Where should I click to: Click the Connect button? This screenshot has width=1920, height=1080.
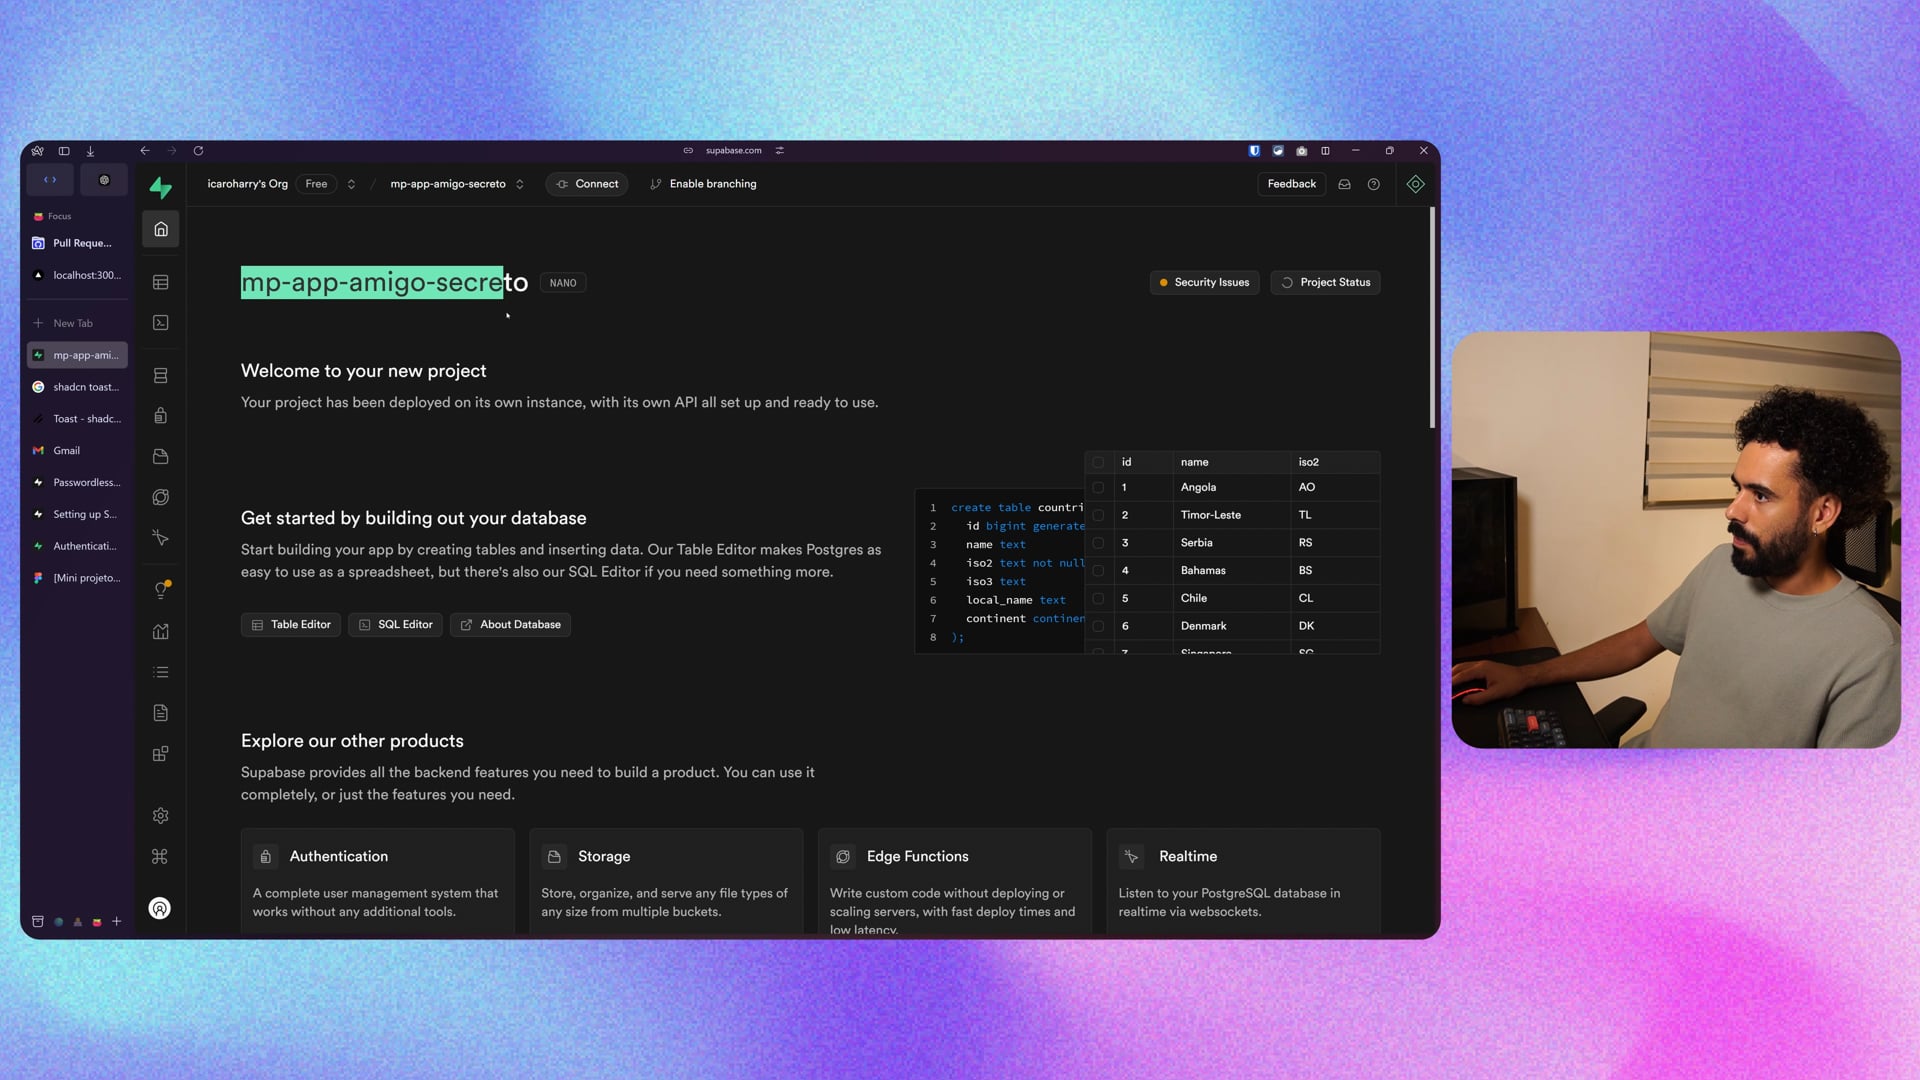click(x=587, y=184)
